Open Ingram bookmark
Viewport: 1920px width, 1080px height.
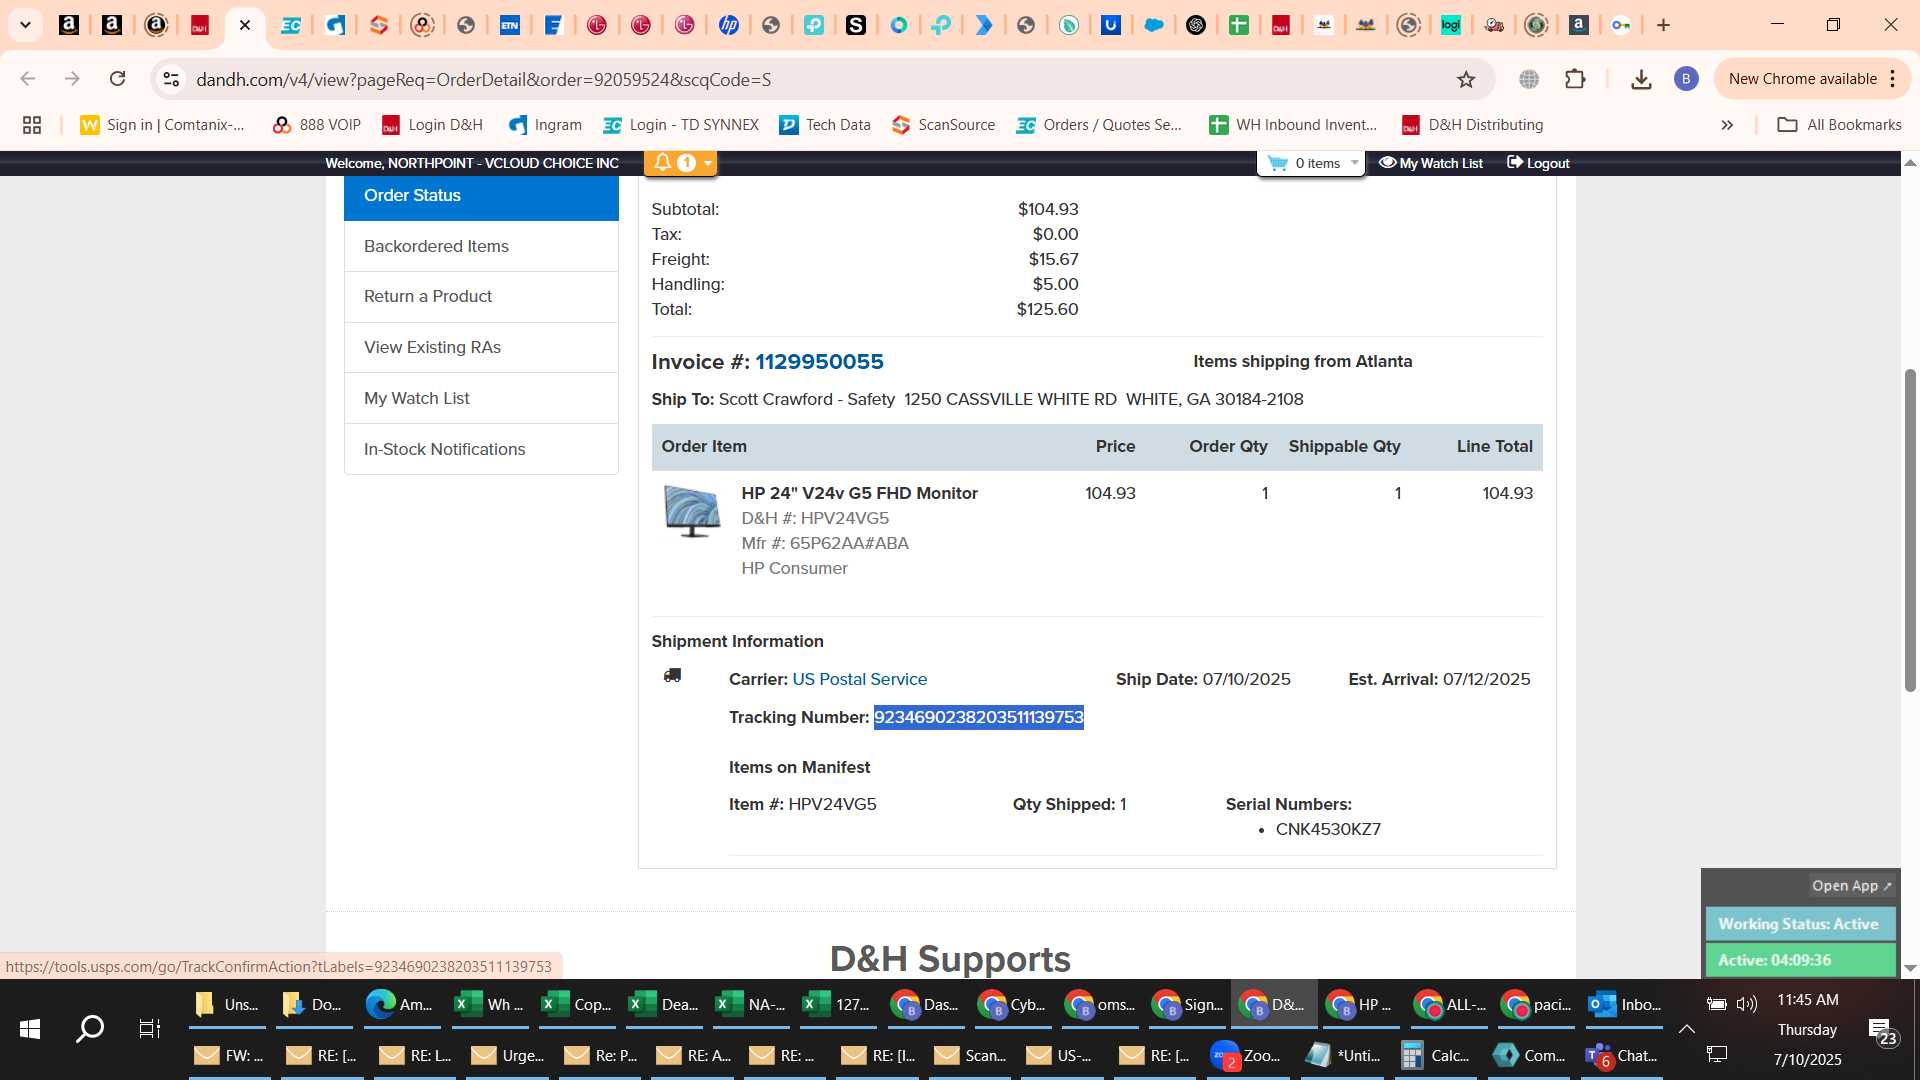(x=545, y=125)
